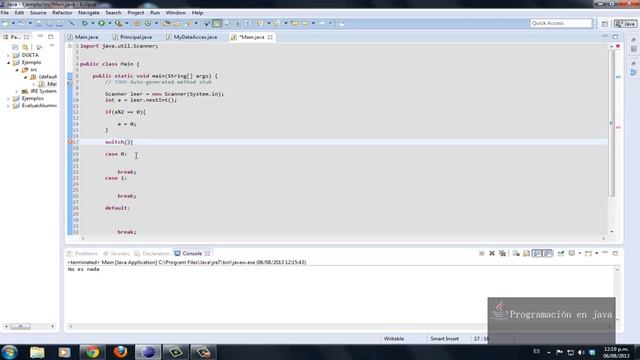The height and width of the screenshot is (360, 640).
Task: Open the Window menu
Action: [x=176, y=13]
